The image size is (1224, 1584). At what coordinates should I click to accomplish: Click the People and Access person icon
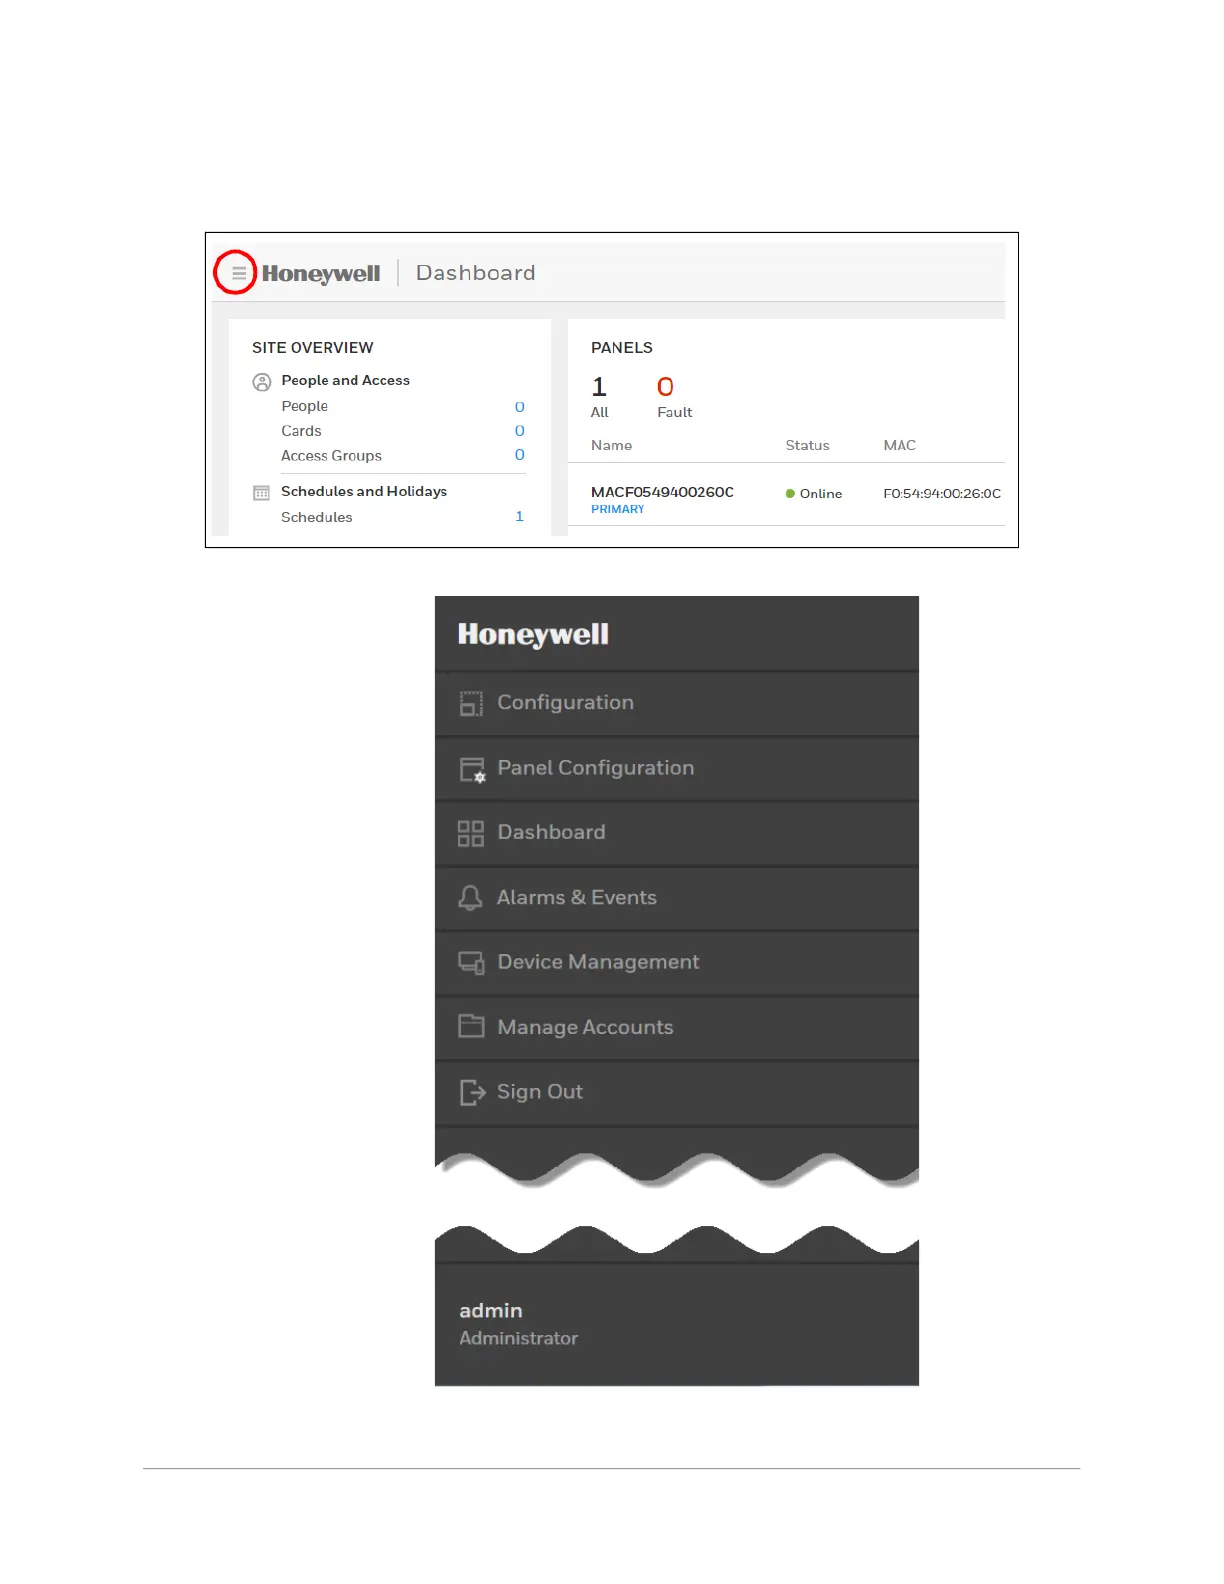tap(262, 382)
